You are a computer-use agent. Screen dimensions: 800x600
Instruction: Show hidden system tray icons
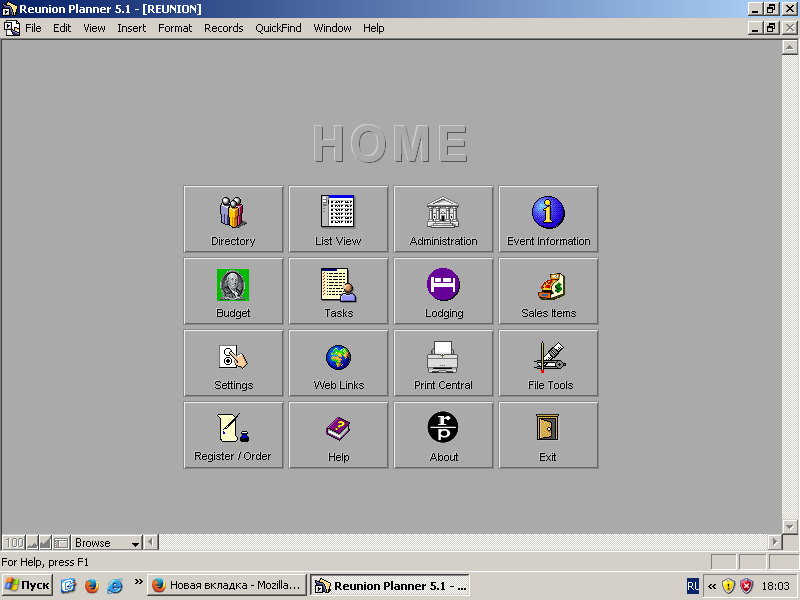(711, 586)
